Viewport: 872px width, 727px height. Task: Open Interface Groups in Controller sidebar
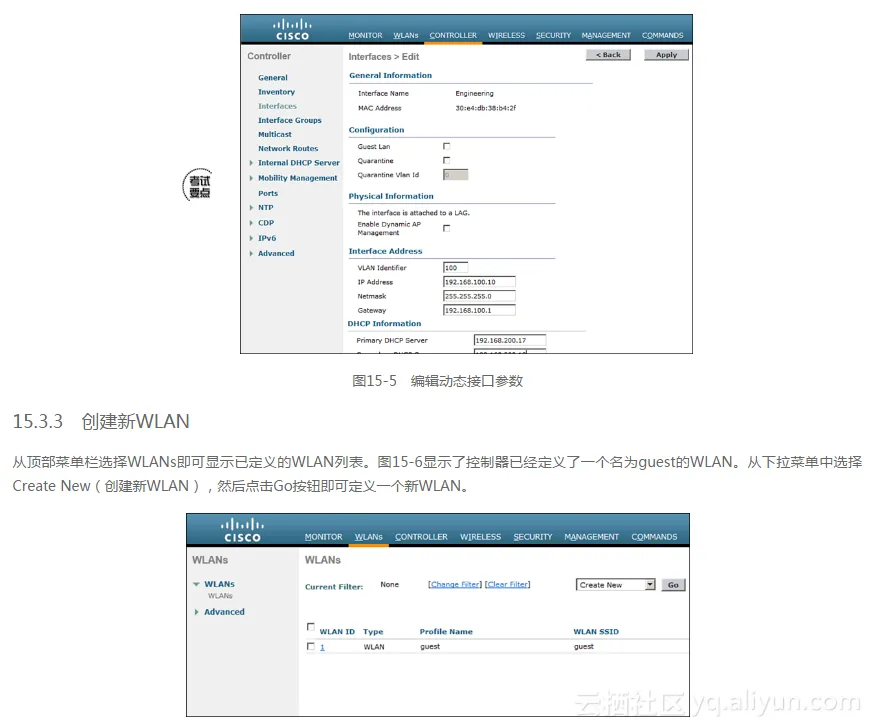290,120
